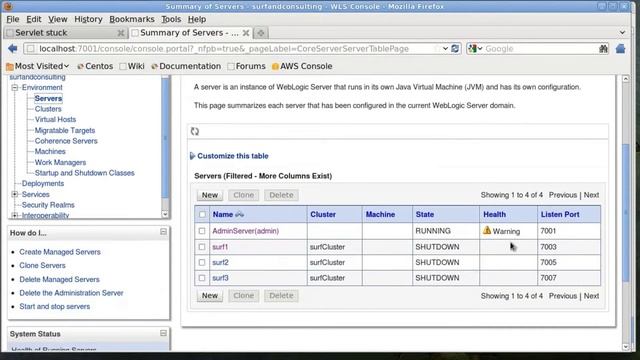Screen dimensions: 640x360
Task: Select Deployments in the domain tree
Action: (x=43, y=183)
